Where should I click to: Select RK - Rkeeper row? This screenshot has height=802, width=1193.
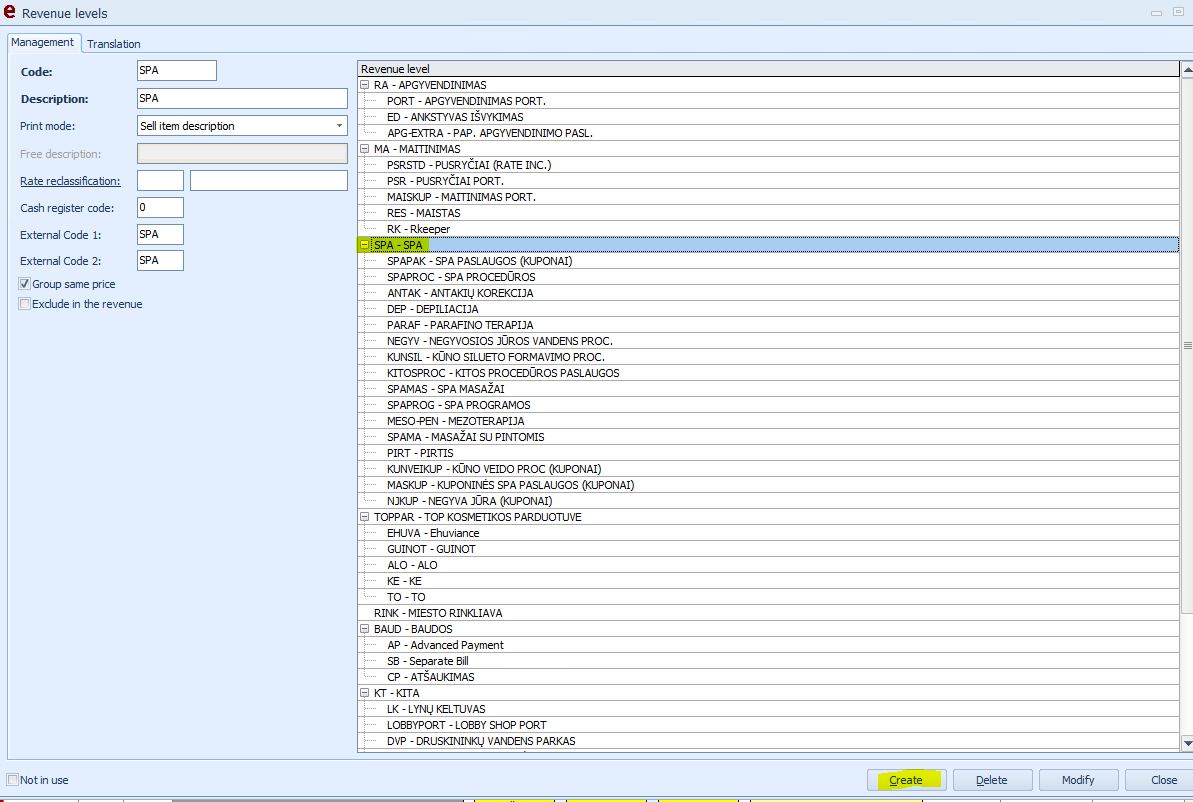click(x=768, y=229)
